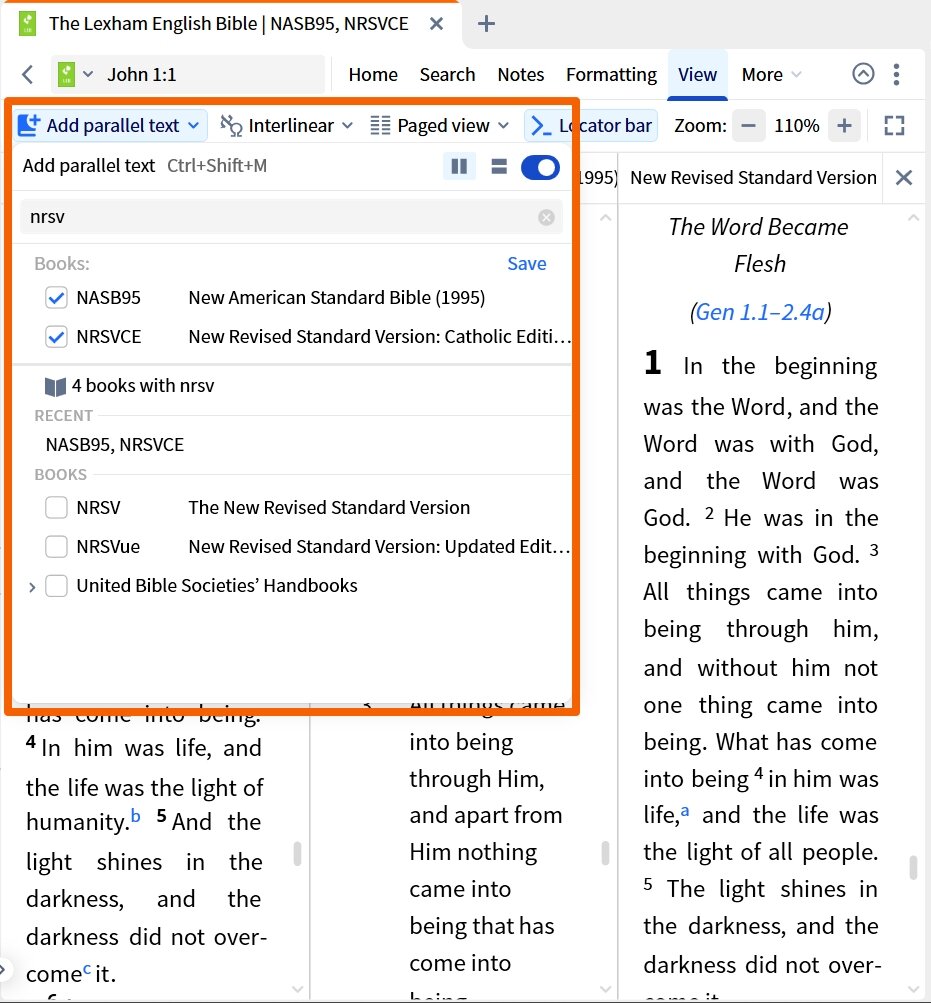Clear the nrsv search text
Screen dimensions: 931x1003
pyautogui.click(x=546, y=217)
